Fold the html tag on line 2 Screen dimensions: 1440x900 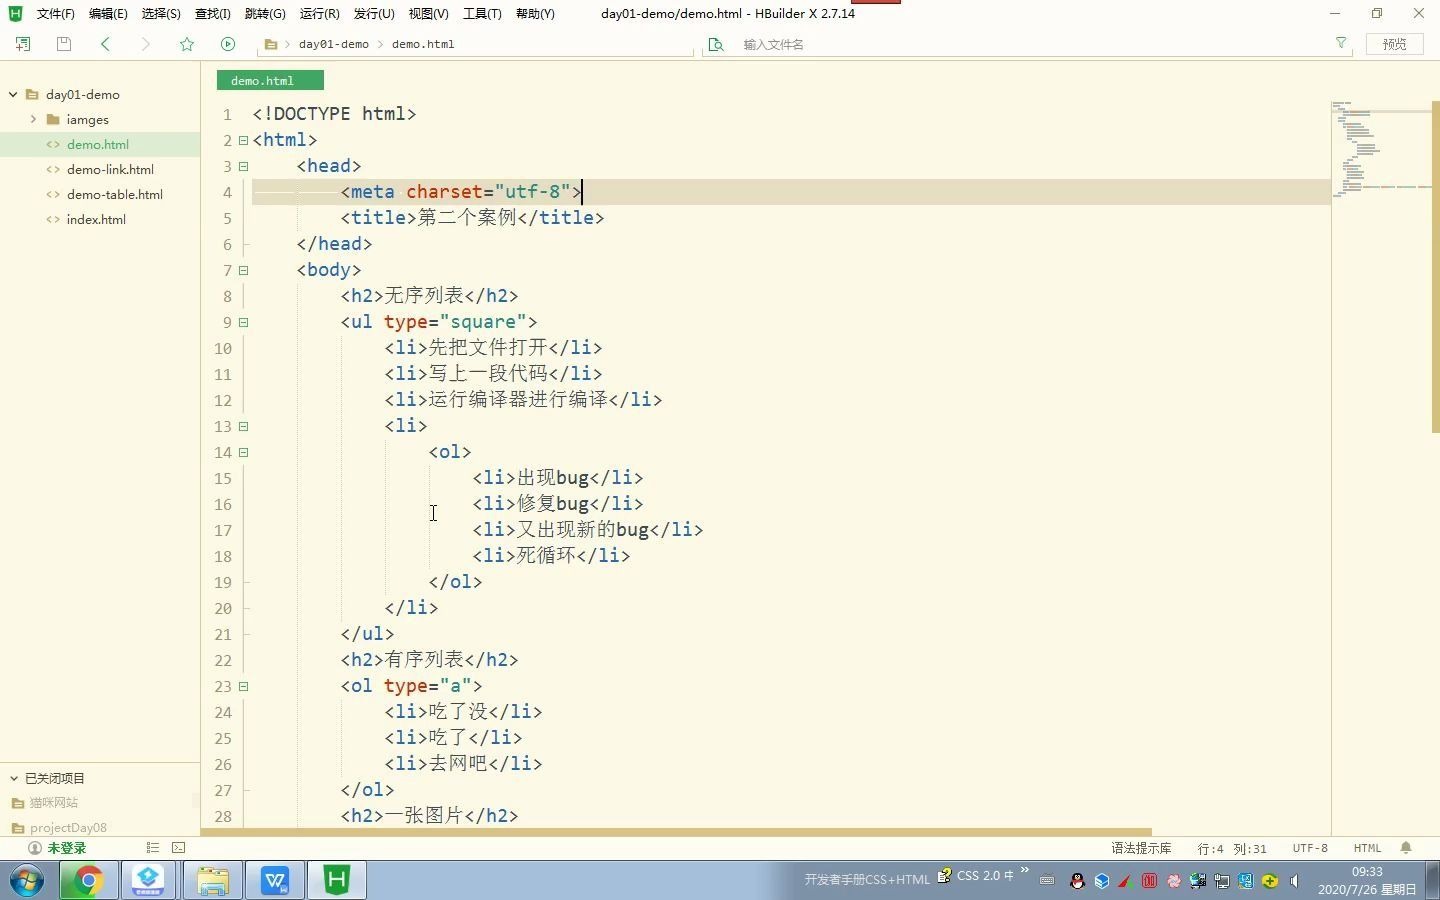(243, 140)
